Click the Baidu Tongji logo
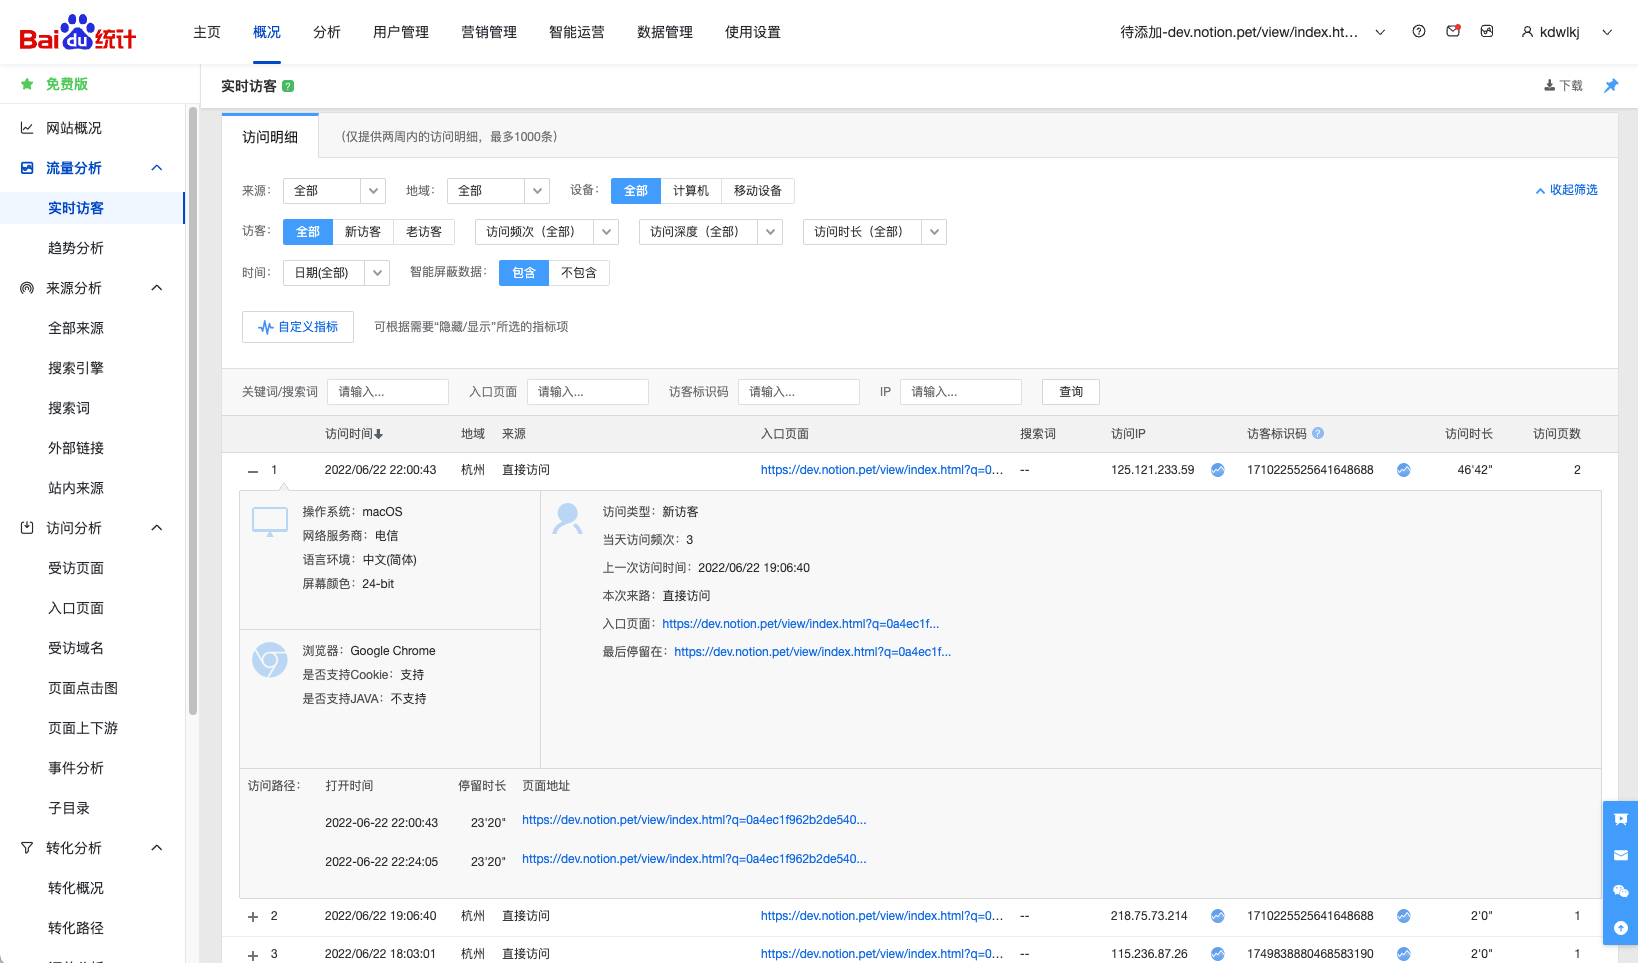The width and height of the screenshot is (1638, 963). pyautogui.click(x=77, y=33)
